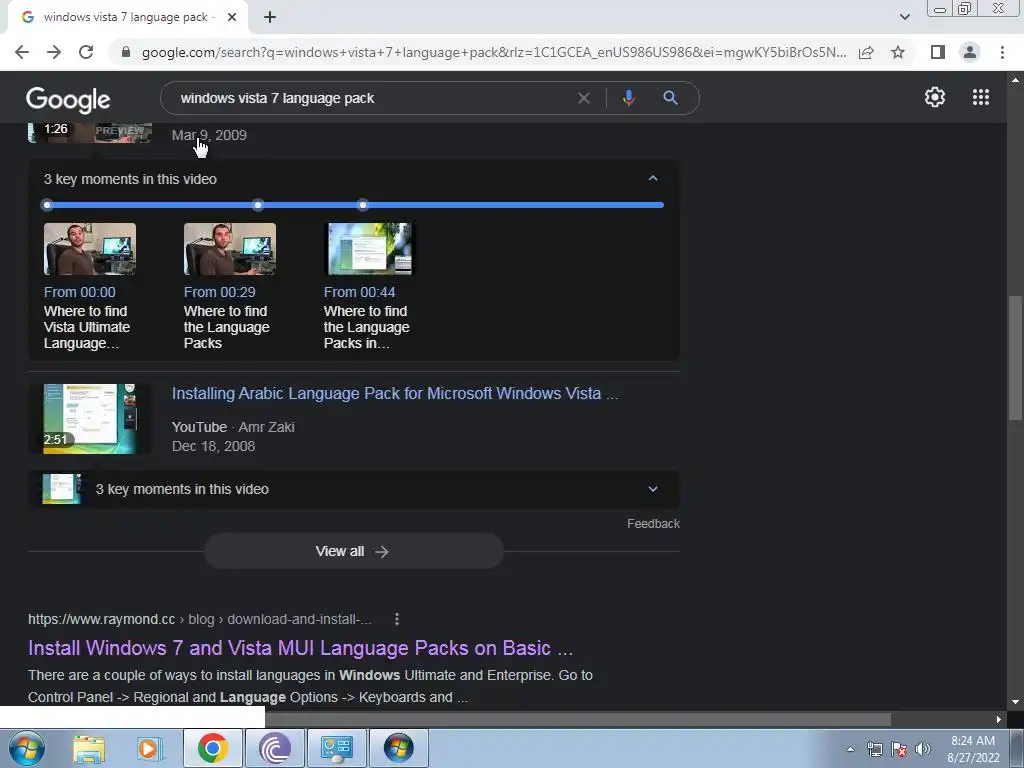Jump to the 00:29 timeline marker

pos(258,205)
